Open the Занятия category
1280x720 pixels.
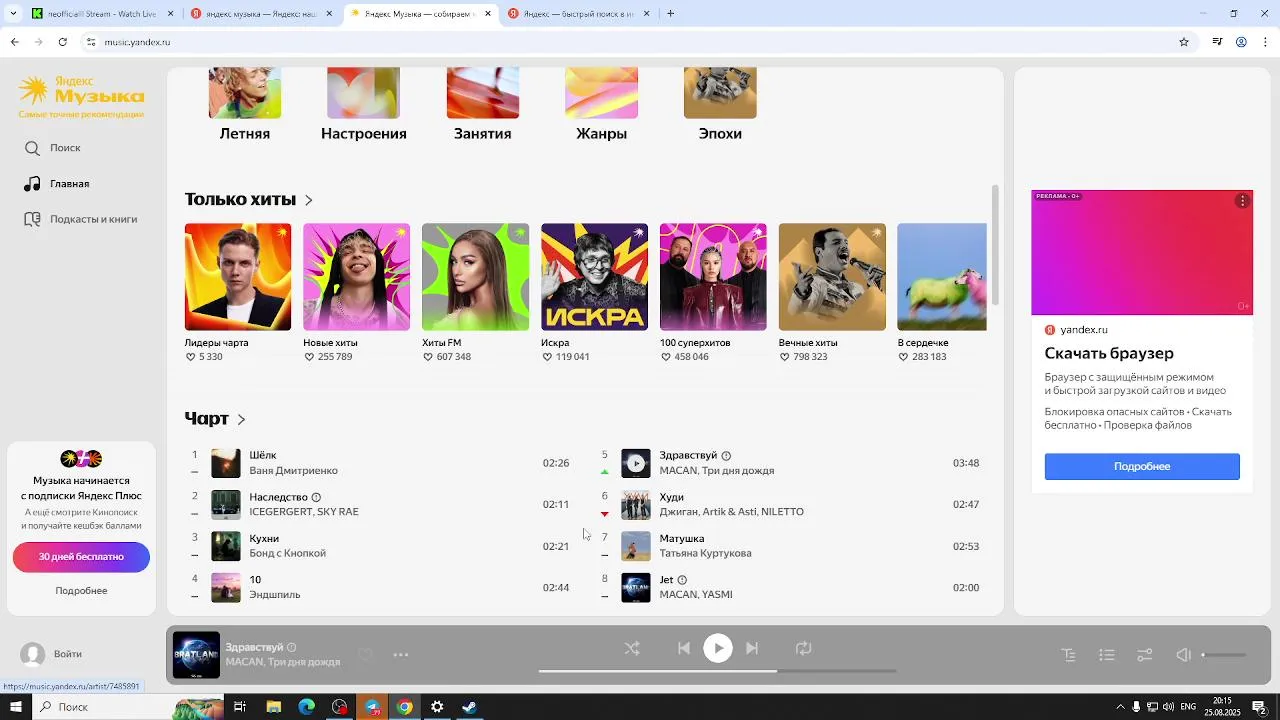(x=483, y=105)
